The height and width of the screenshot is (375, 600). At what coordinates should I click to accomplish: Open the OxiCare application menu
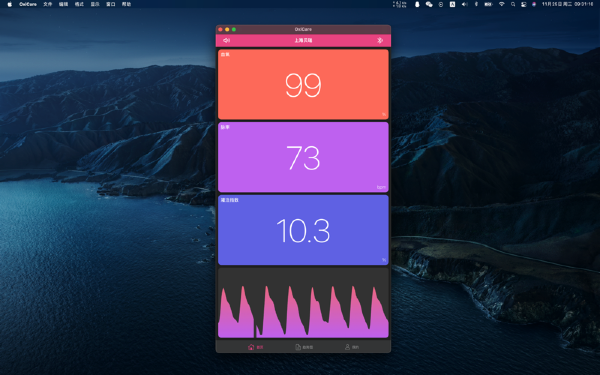[x=28, y=4]
